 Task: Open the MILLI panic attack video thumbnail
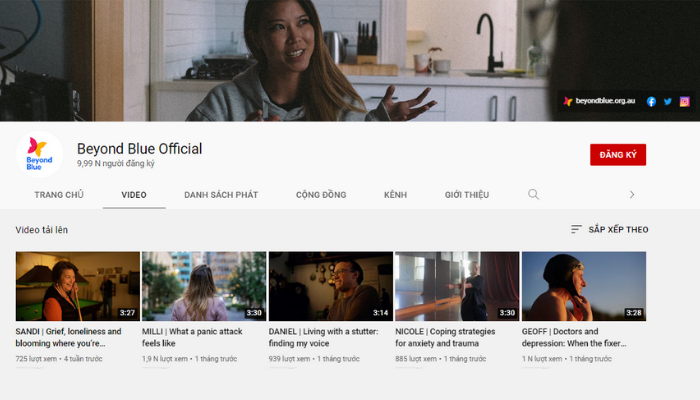[204, 286]
